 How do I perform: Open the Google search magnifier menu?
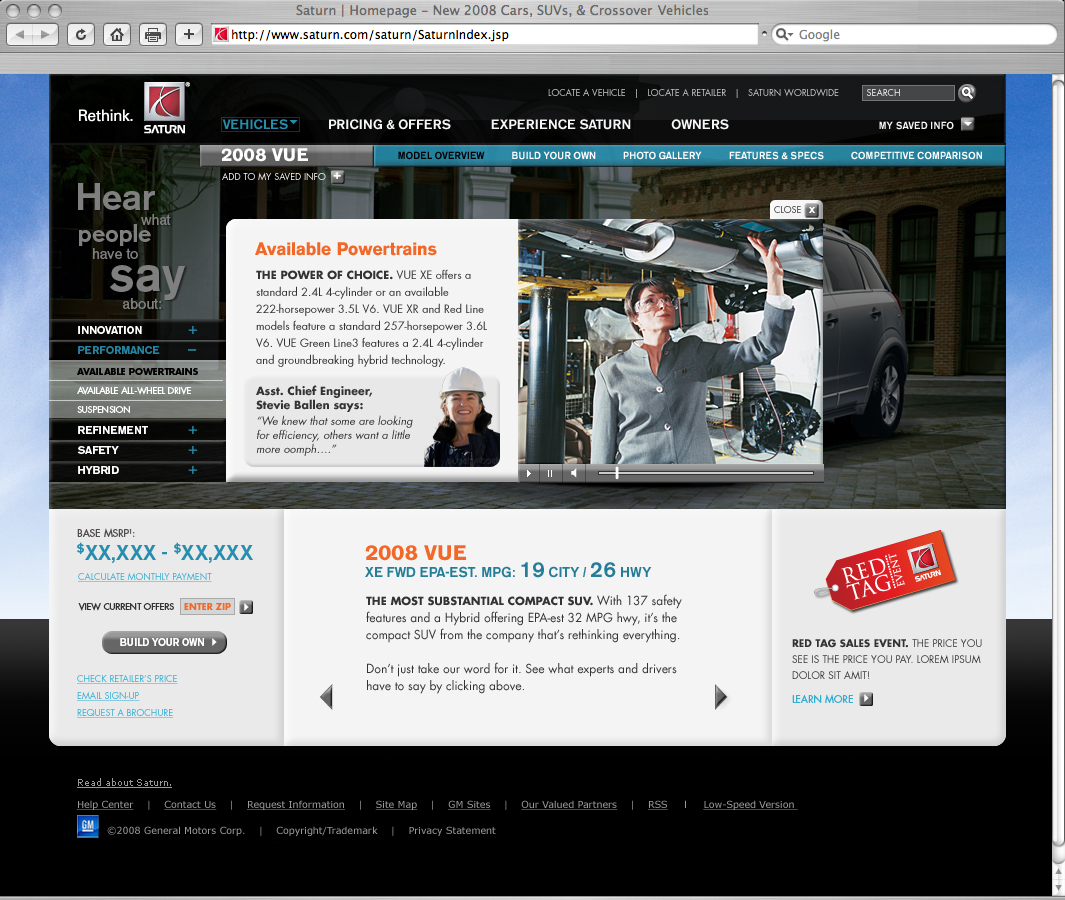pyautogui.click(x=784, y=35)
